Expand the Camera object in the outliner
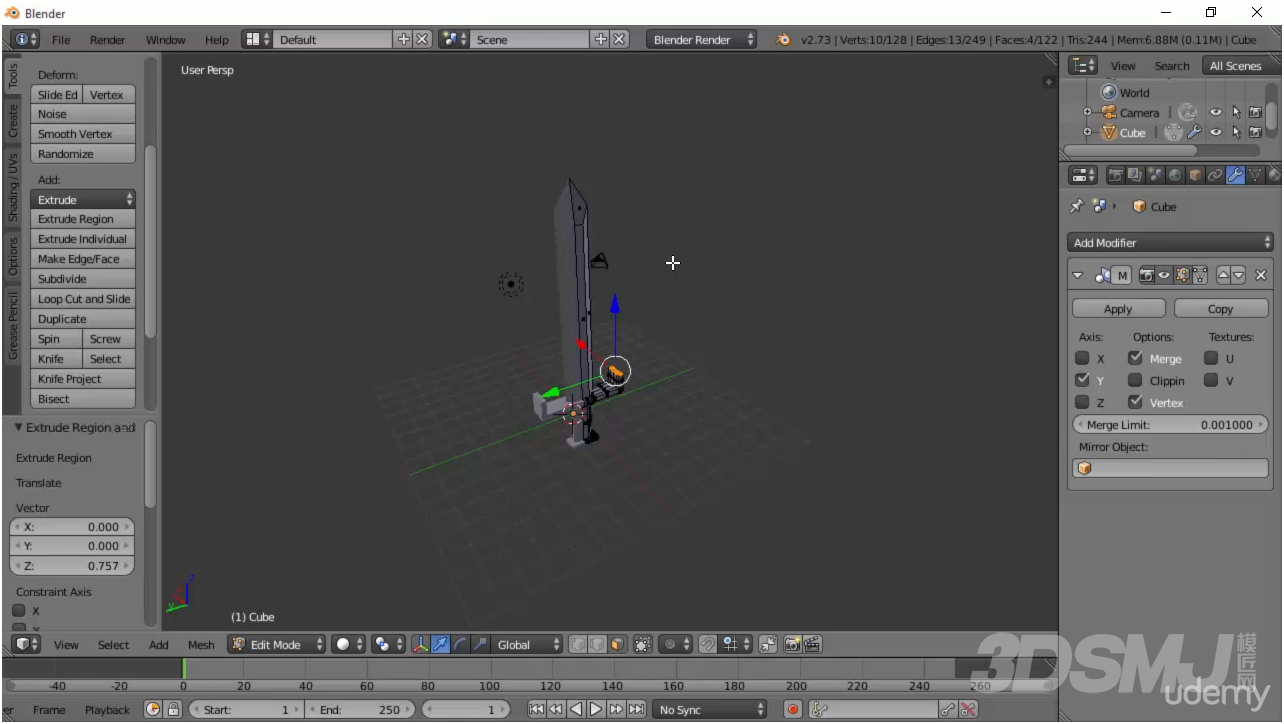 1087,112
